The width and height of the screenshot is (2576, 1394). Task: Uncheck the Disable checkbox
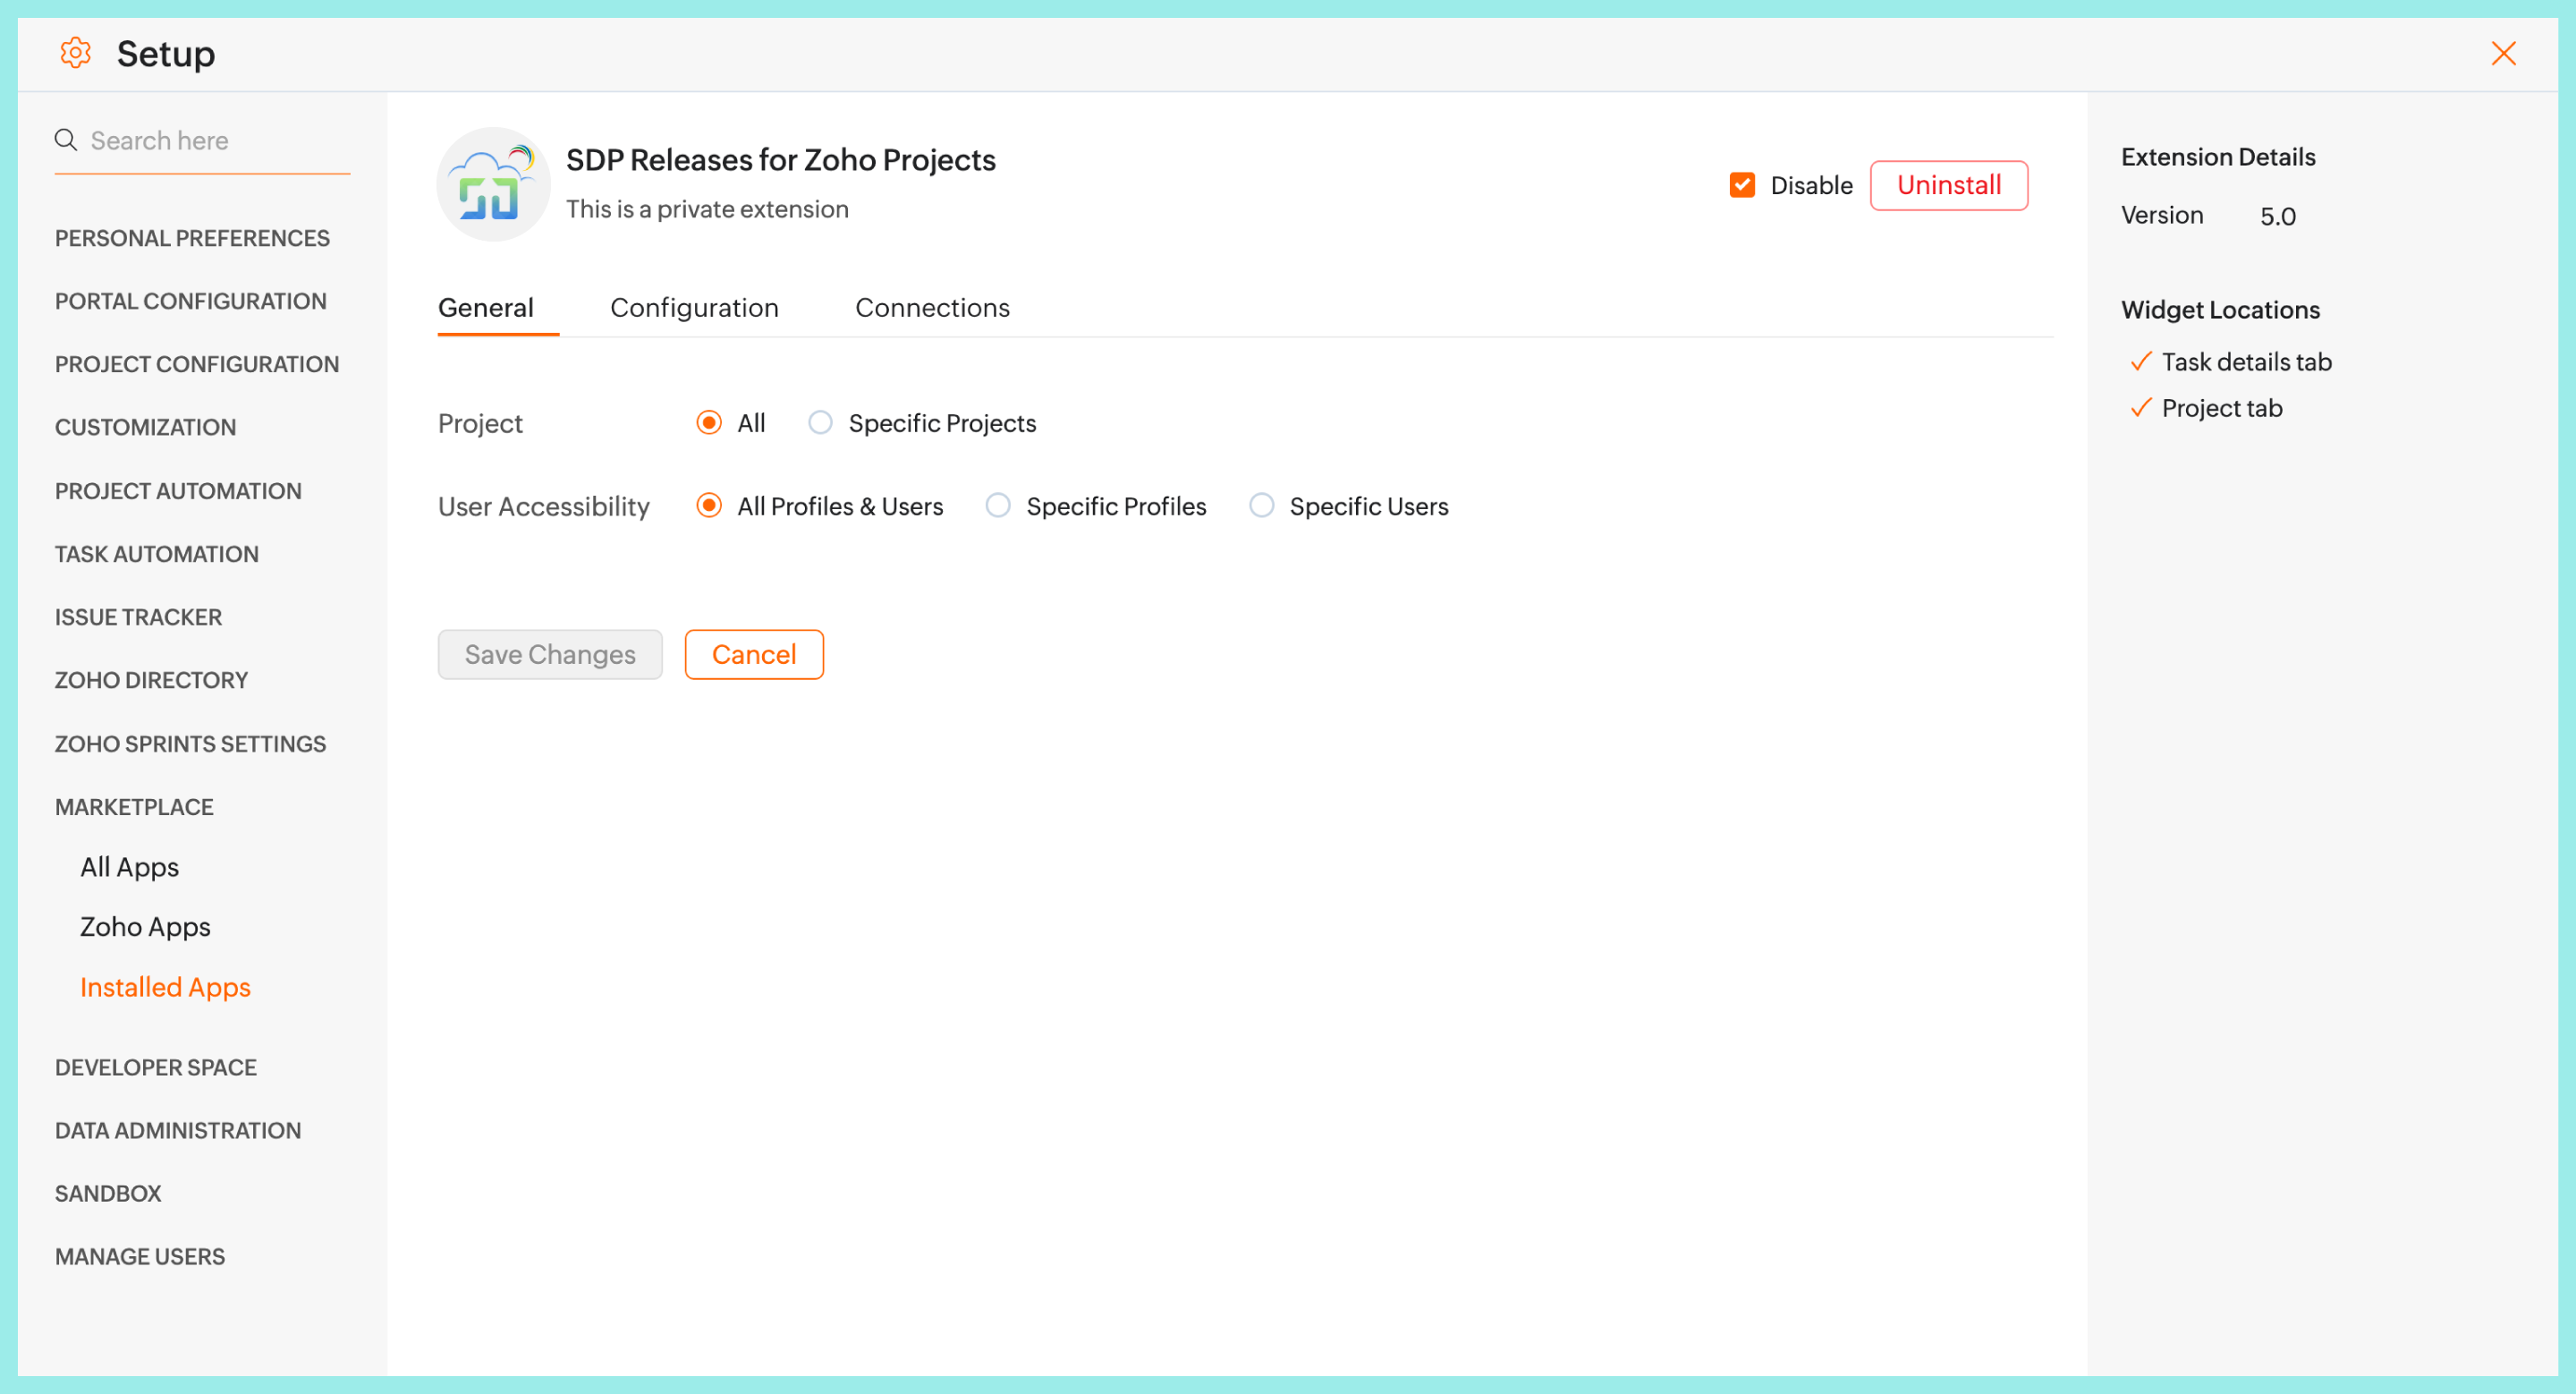[x=1742, y=185]
